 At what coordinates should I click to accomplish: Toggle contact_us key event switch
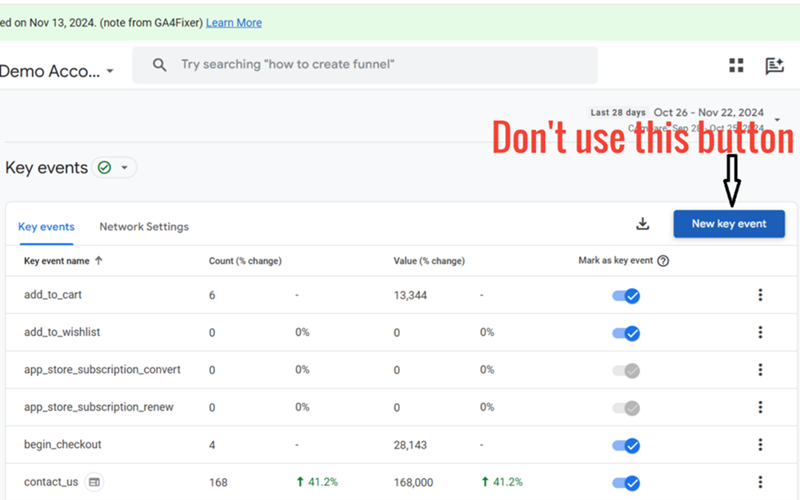(x=626, y=483)
